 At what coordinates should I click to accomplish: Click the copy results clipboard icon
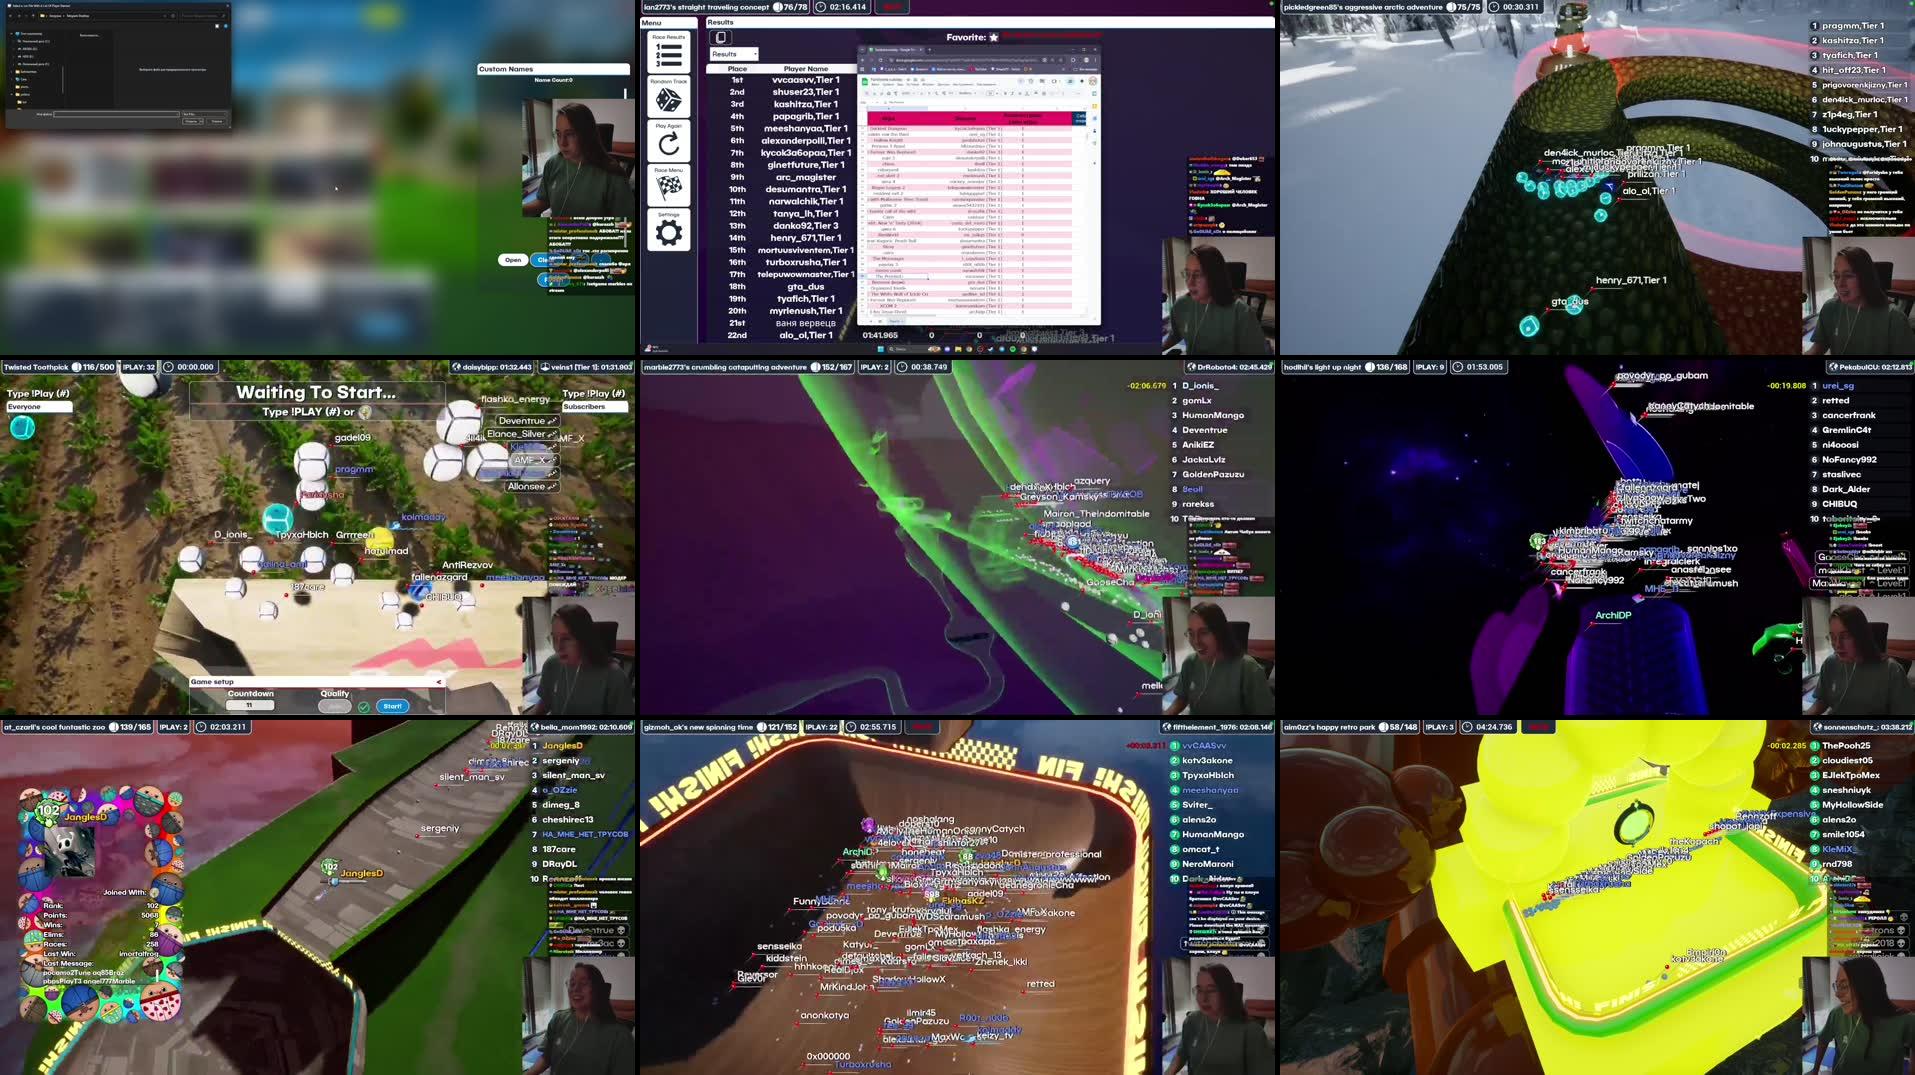point(720,38)
